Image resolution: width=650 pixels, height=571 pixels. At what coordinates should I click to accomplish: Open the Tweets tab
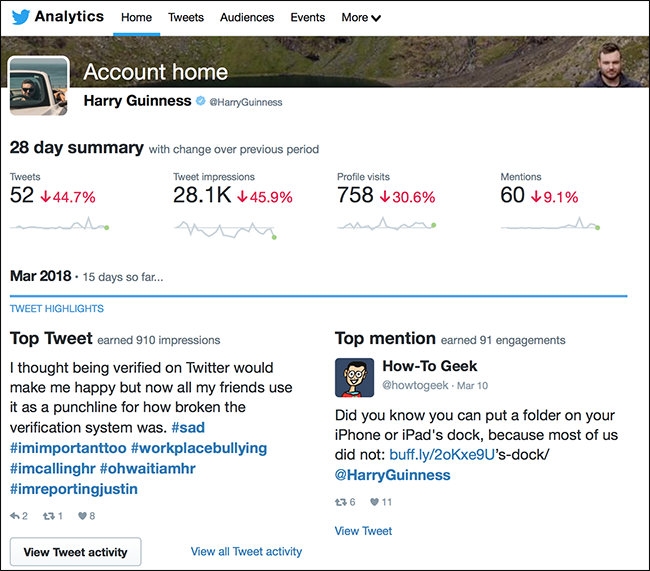pos(186,17)
